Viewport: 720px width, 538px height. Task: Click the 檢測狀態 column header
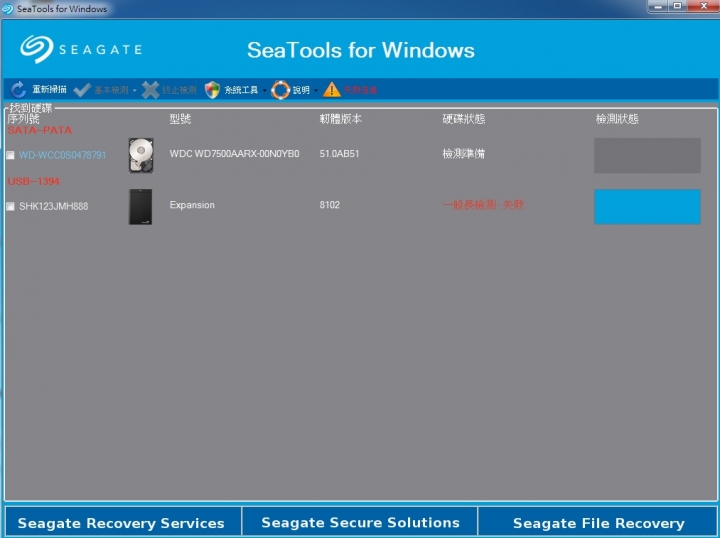tap(617, 119)
